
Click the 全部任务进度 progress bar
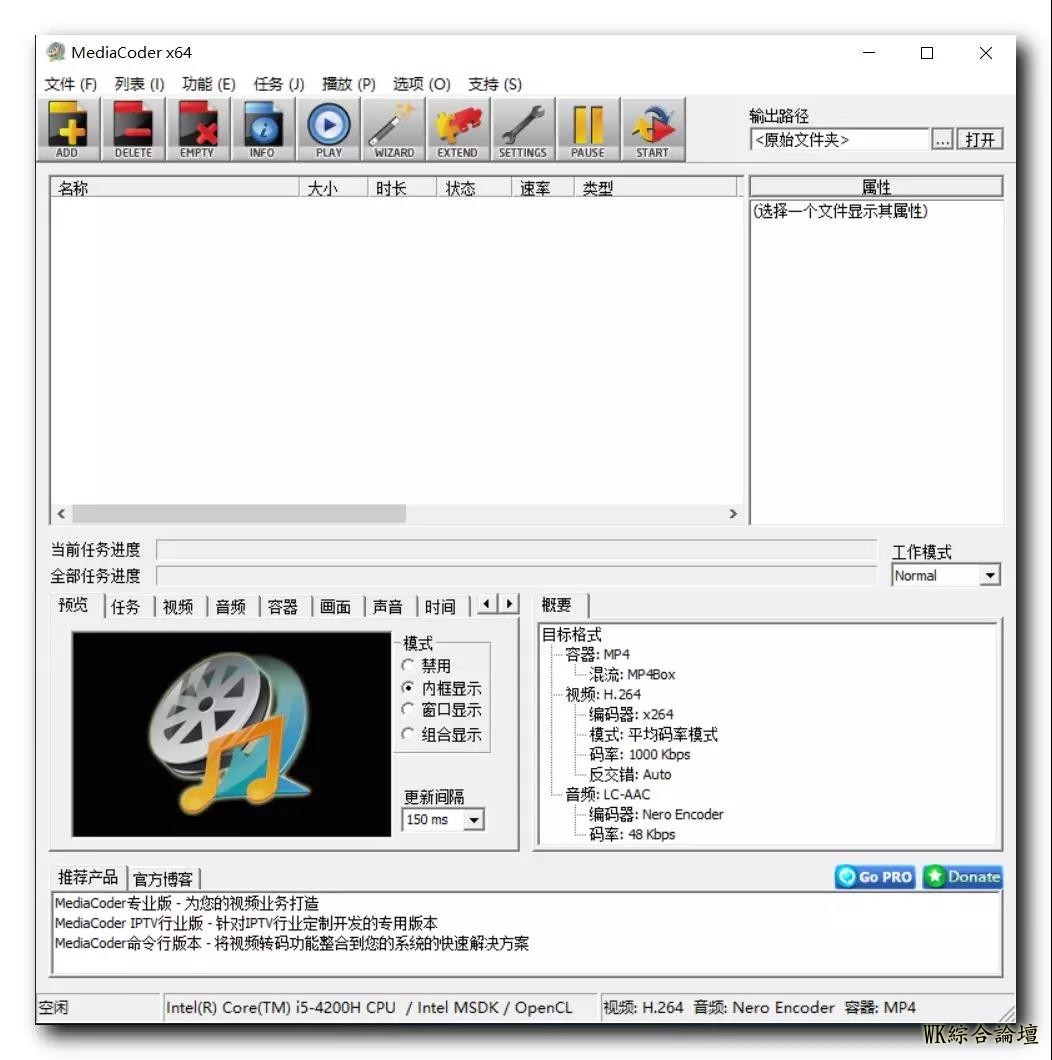click(x=517, y=576)
